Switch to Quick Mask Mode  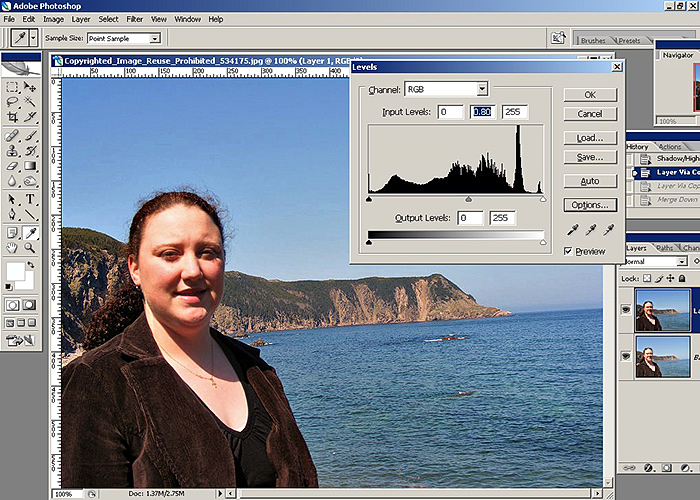pos(29,305)
